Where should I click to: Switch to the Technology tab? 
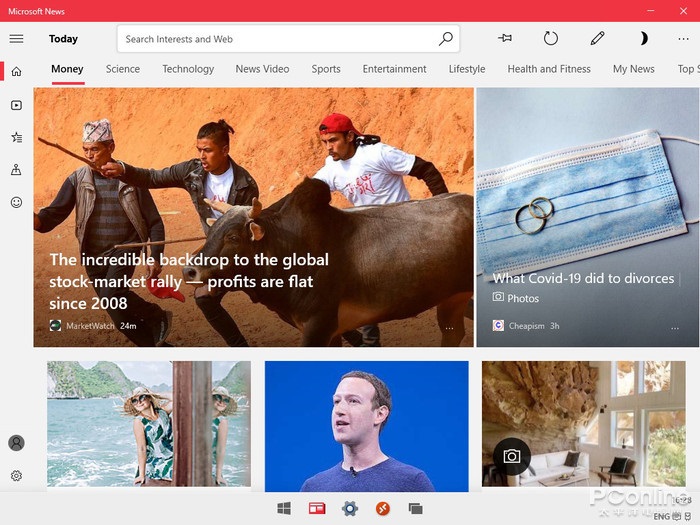coord(188,69)
